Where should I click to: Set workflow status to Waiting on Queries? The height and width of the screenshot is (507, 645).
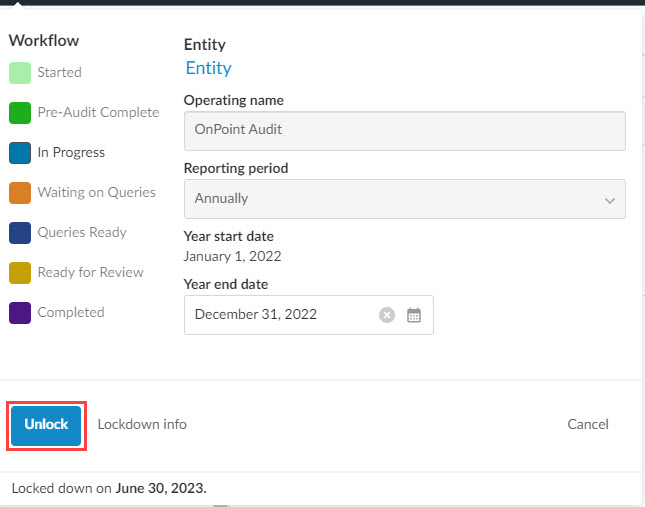[x=96, y=192]
